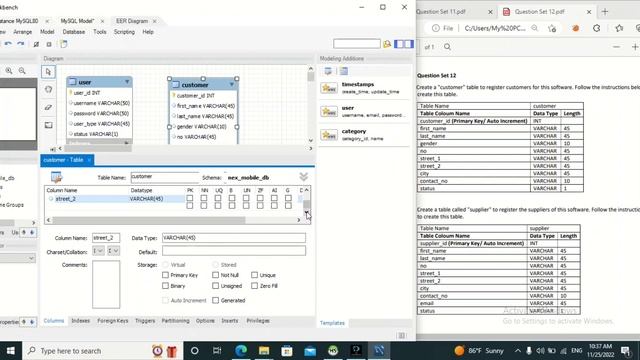The height and width of the screenshot is (360, 640).
Task: Enable the Not Null checkbox
Action: click(216, 275)
